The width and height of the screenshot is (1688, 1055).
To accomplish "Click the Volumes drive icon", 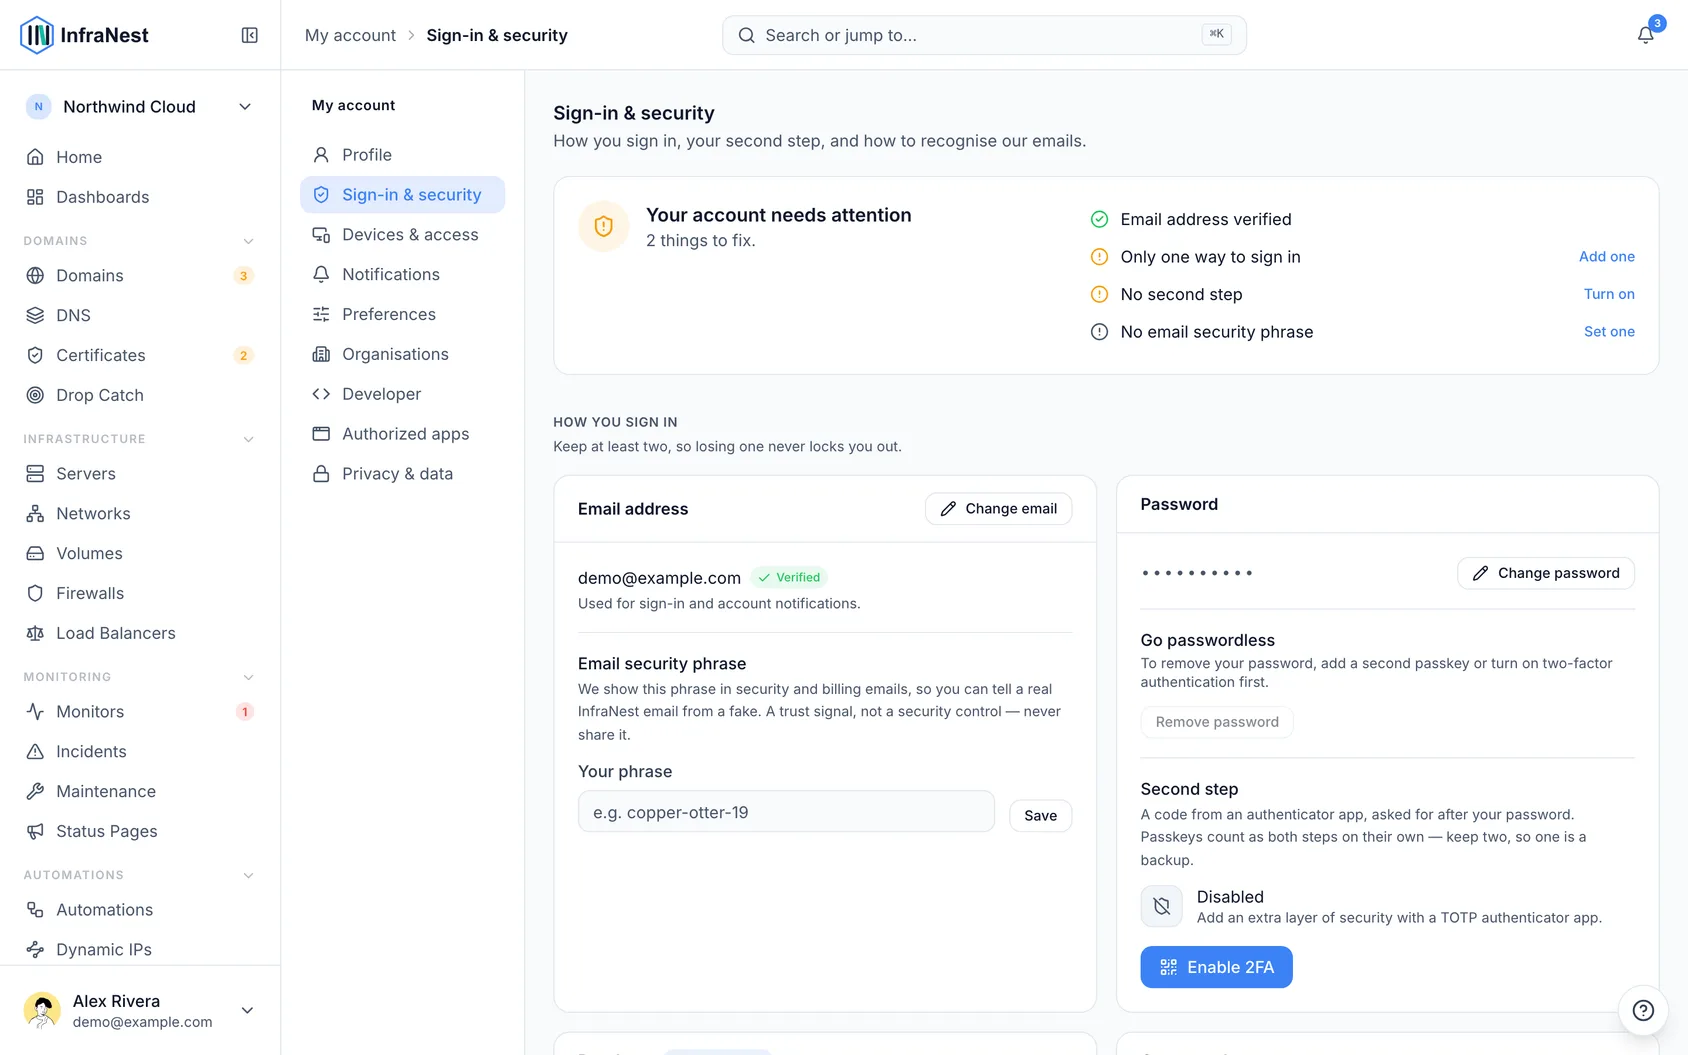I will 35,553.
